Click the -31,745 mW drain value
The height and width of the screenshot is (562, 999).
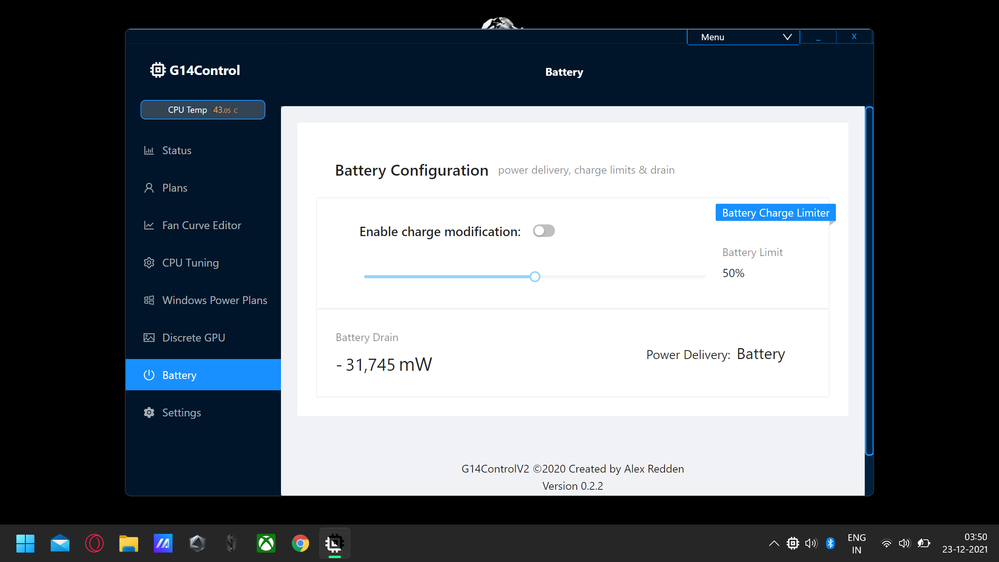[384, 364]
